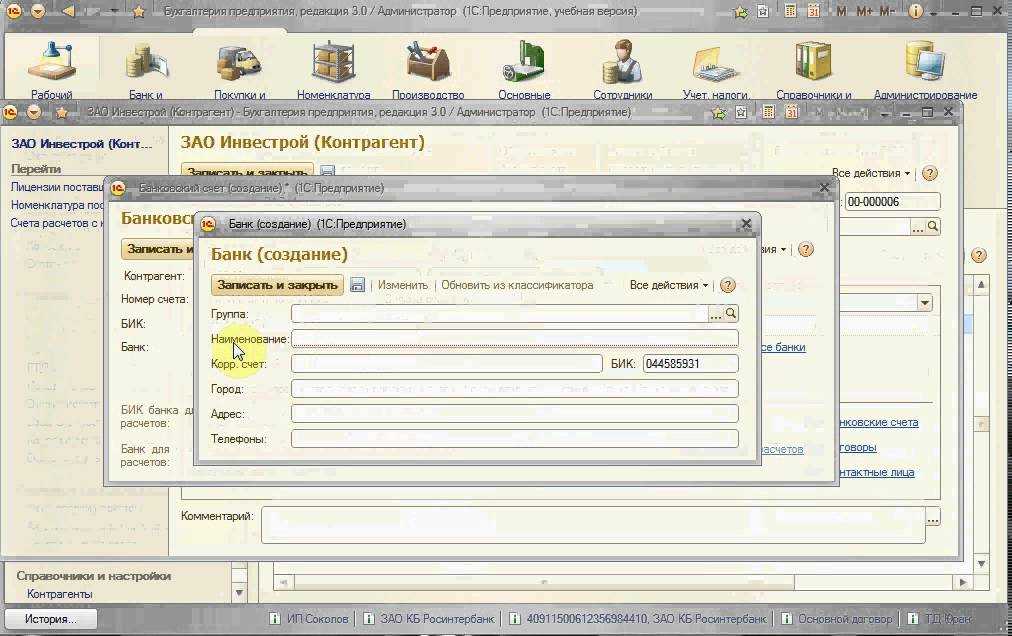Image resolution: width=1012 pixels, height=636 pixels.
Task: Open Основной договор notification in status bar
Action: [x=837, y=619]
